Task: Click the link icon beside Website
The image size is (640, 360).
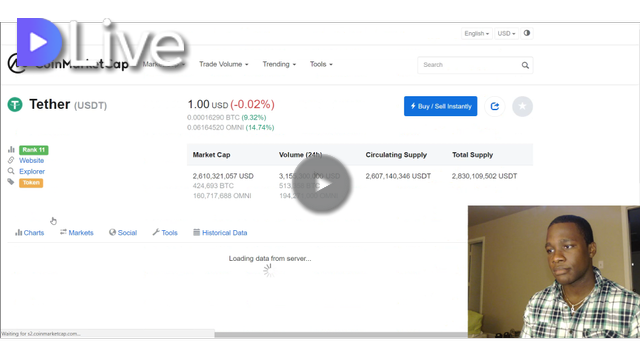Action: coord(11,160)
